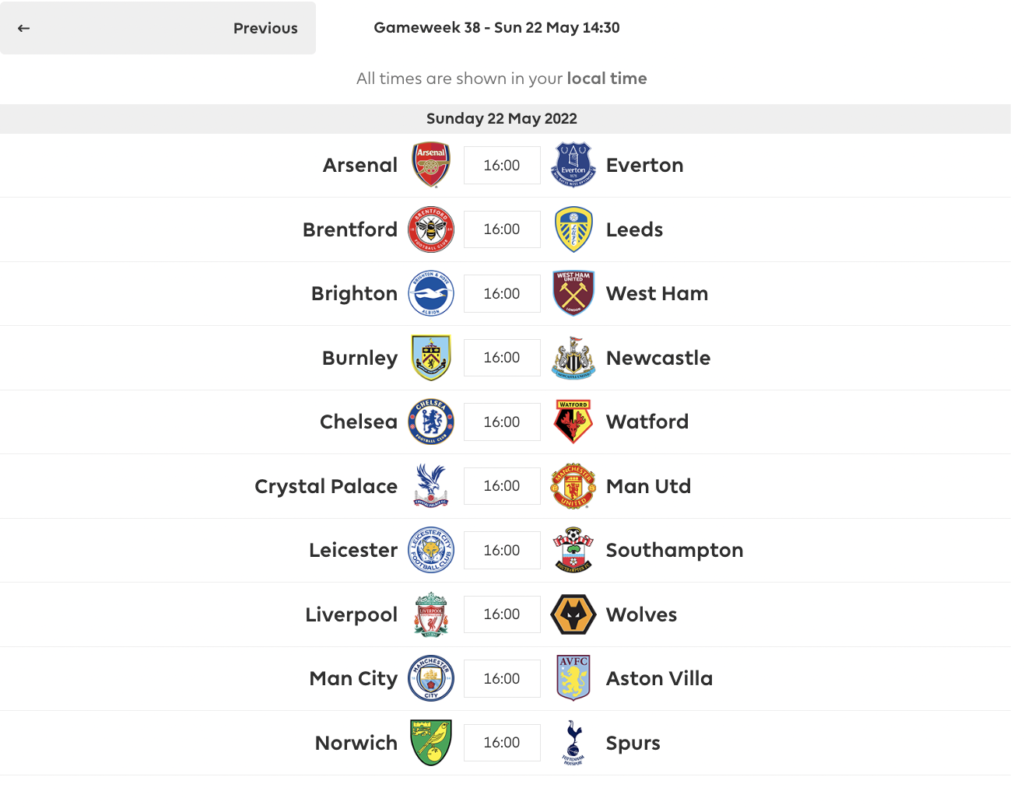Select the Wolves wolf-head crest
The height and width of the screenshot is (812, 1024).
pos(573,614)
